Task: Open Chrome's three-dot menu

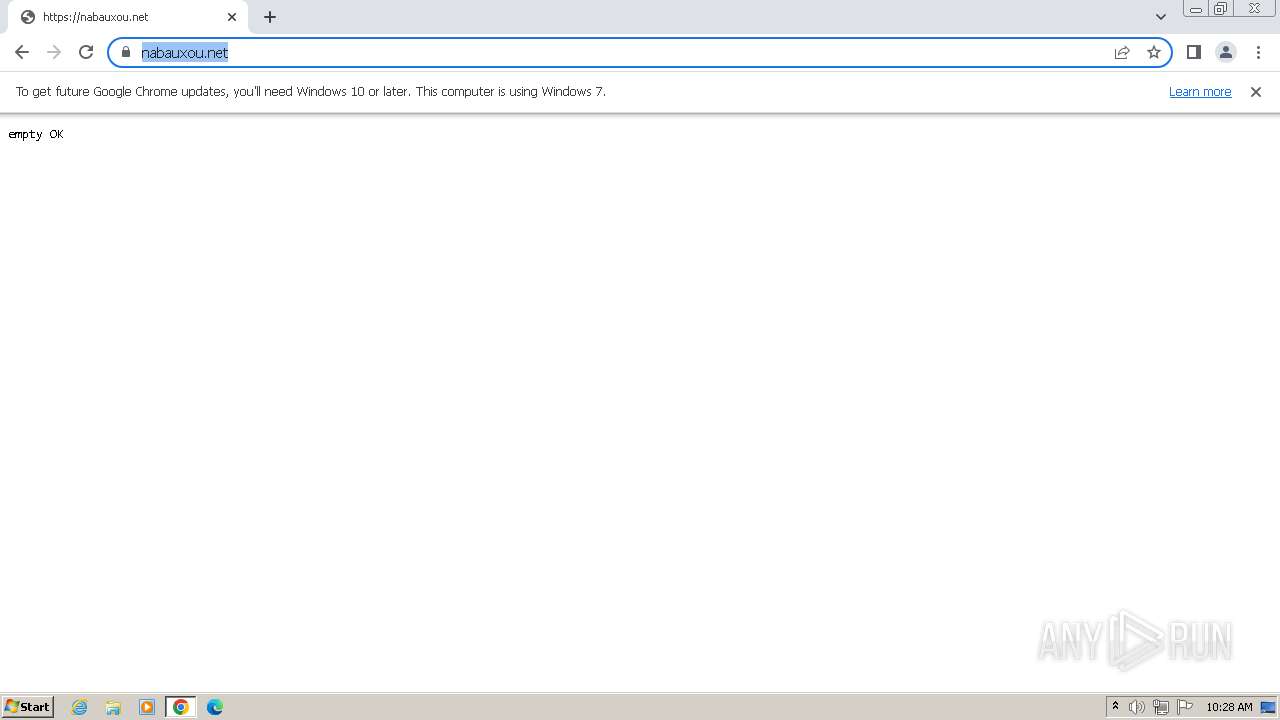Action: (x=1258, y=52)
